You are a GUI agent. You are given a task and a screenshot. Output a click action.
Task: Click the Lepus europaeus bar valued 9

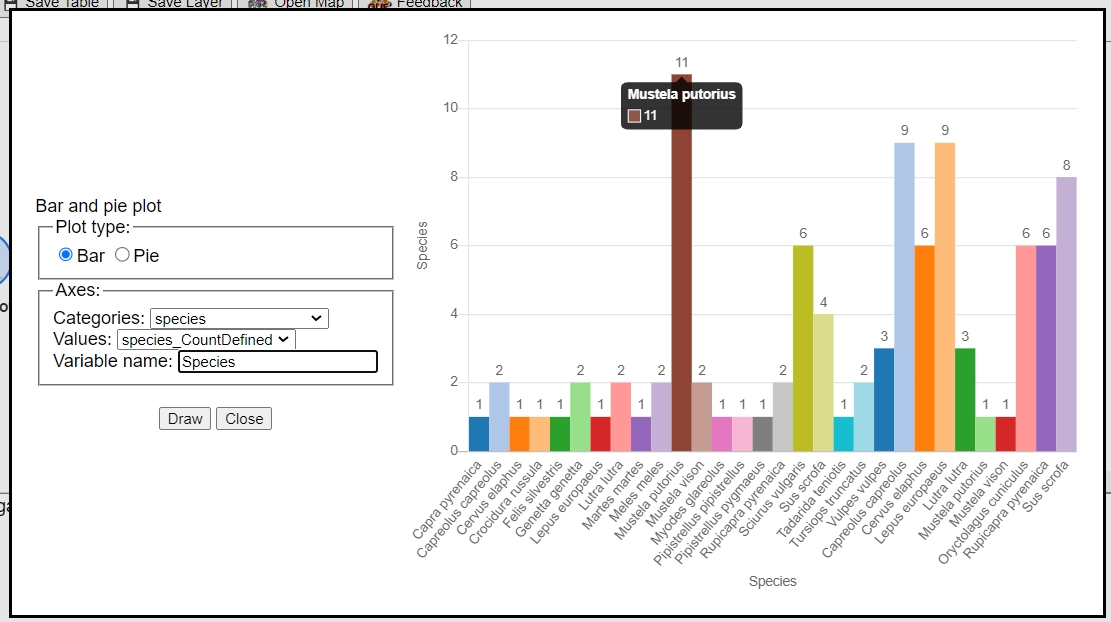click(x=944, y=297)
